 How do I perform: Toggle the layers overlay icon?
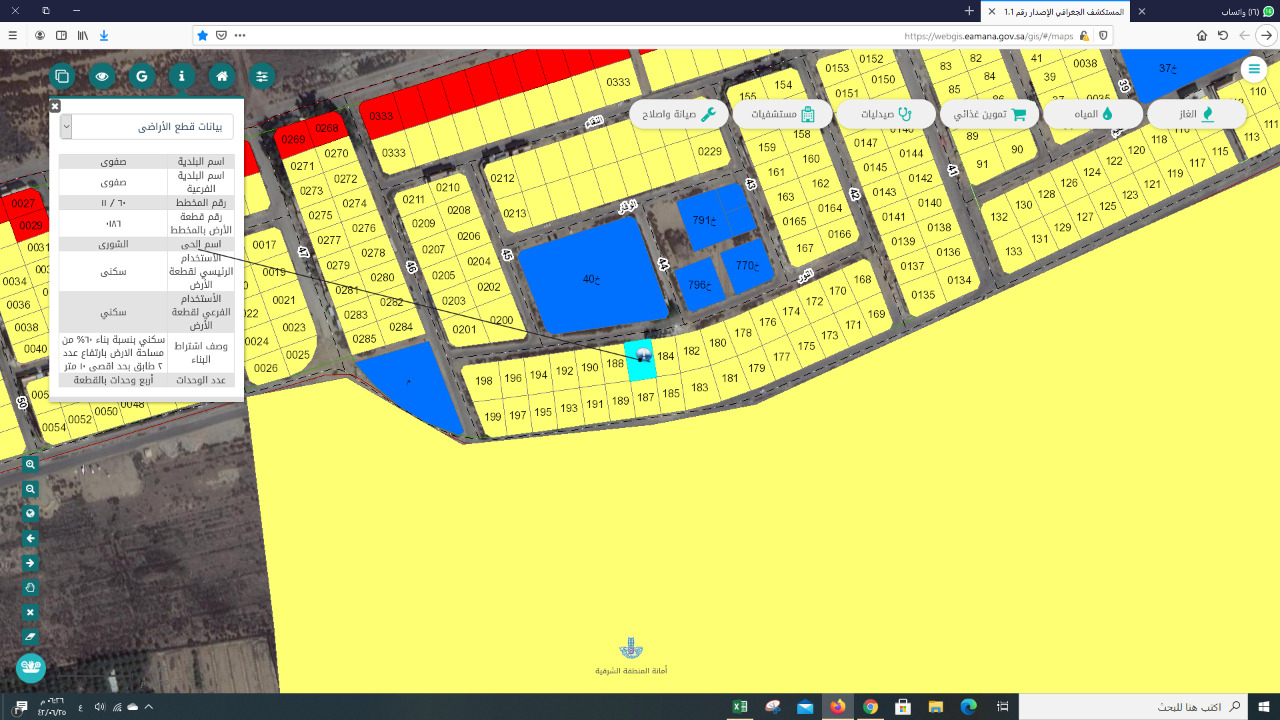click(x=62, y=76)
